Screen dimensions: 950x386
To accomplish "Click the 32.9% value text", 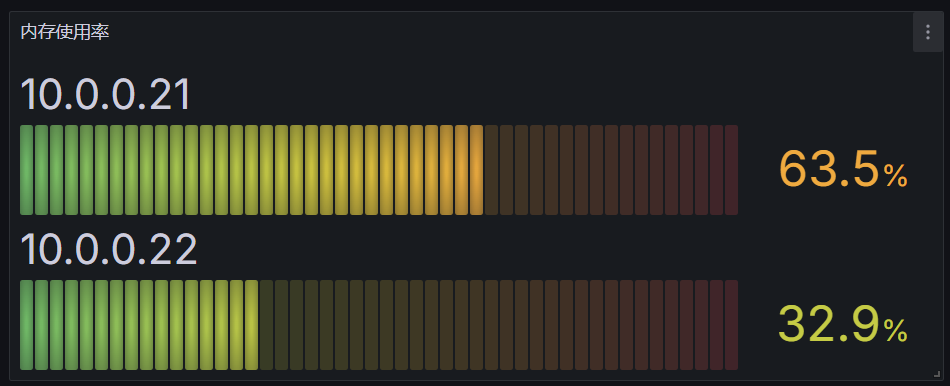I will tap(843, 324).
